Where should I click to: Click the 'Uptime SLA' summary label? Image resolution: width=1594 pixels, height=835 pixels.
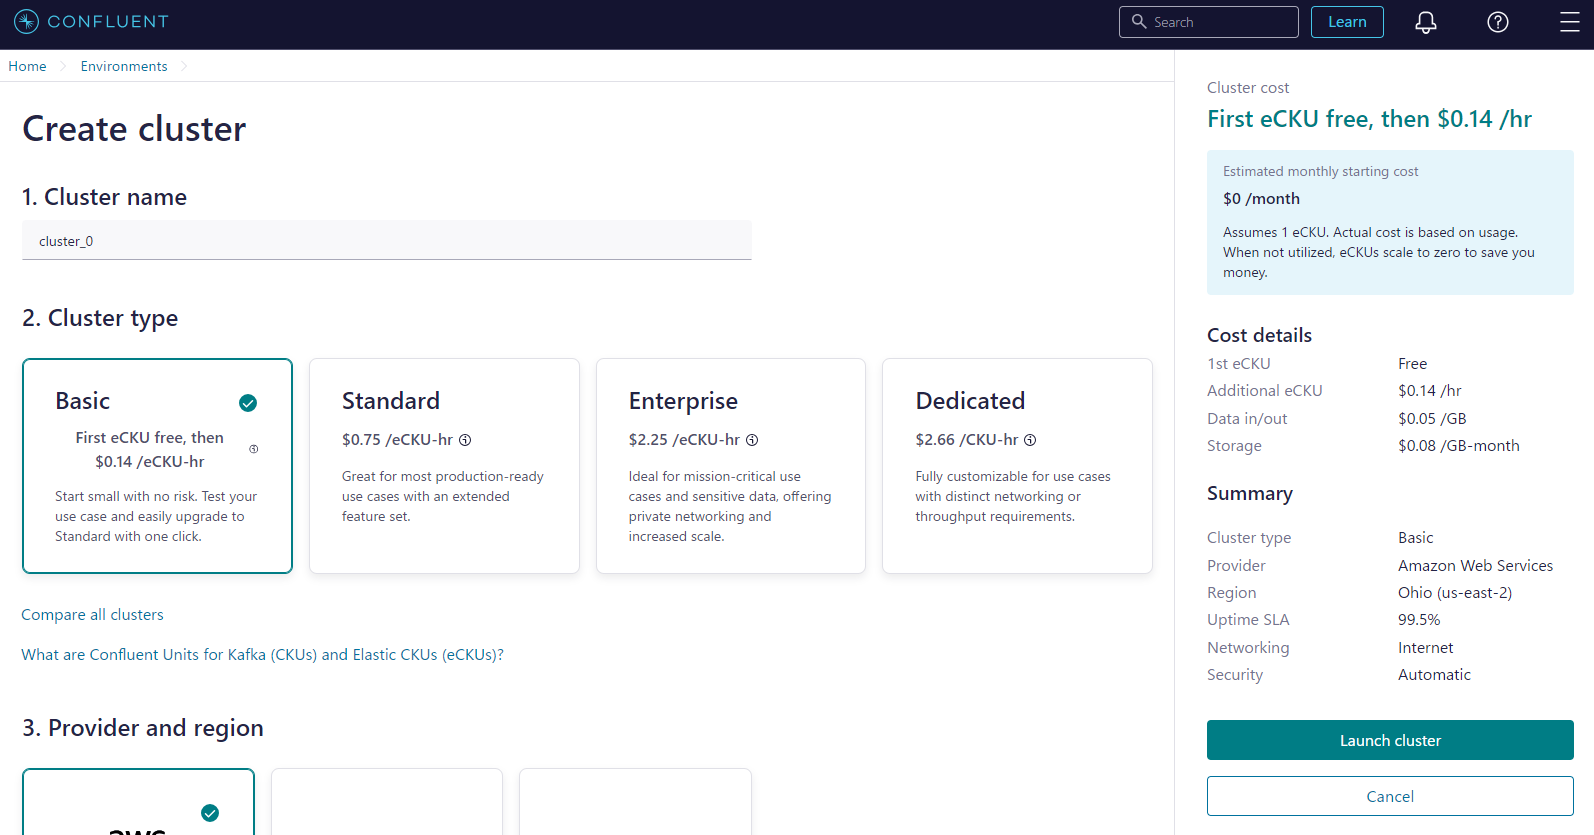click(x=1248, y=620)
